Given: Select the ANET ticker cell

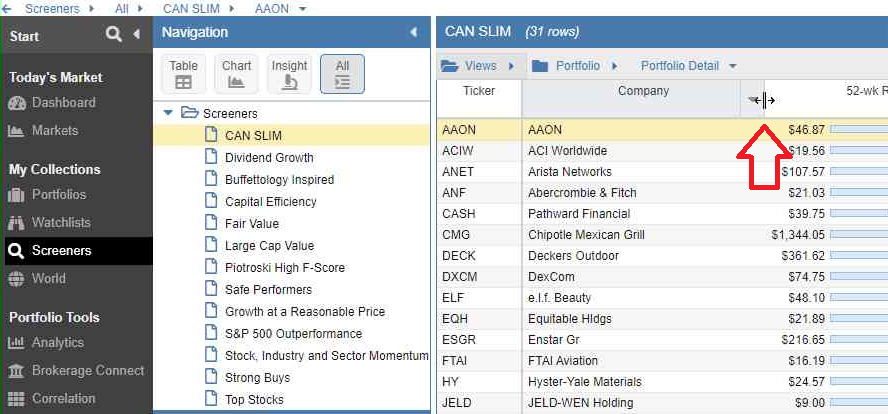Looking at the screenshot, I should click(479, 172).
